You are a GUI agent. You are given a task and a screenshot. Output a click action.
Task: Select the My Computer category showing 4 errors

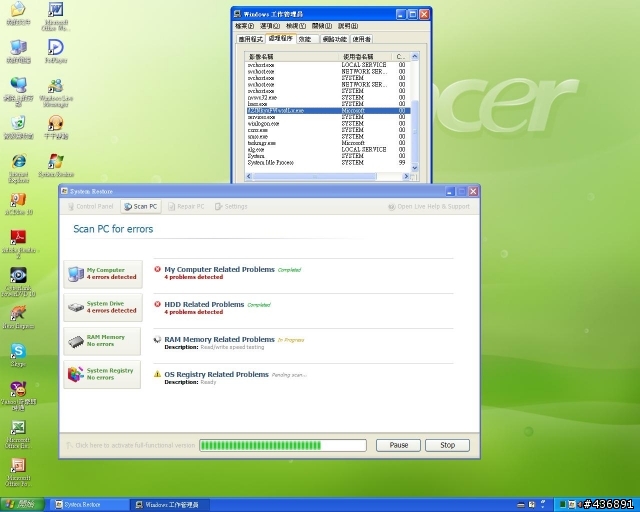[x=103, y=274]
